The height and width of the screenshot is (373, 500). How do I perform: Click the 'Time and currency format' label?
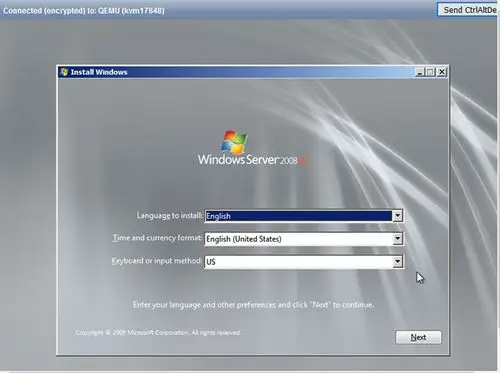coord(157,238)
